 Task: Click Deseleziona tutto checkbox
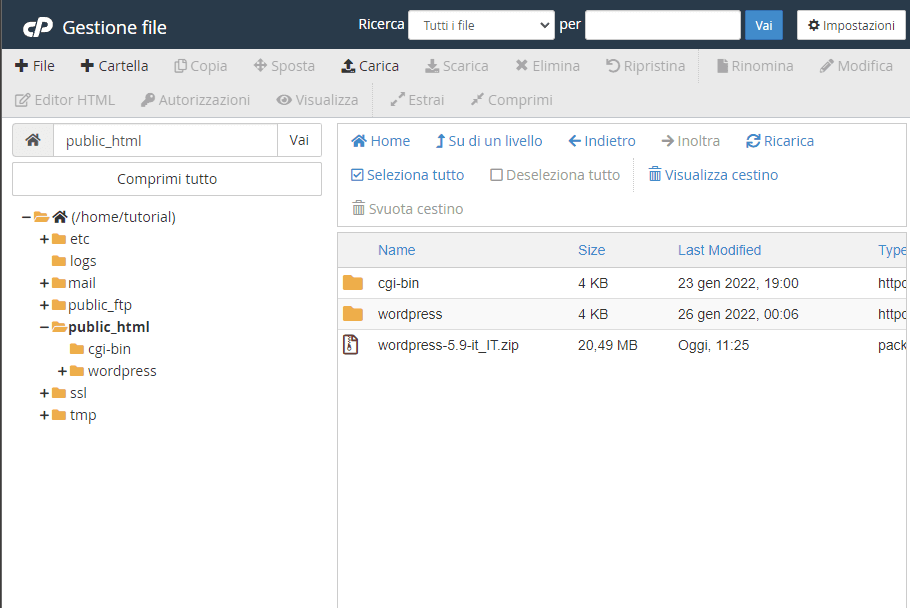555,175
